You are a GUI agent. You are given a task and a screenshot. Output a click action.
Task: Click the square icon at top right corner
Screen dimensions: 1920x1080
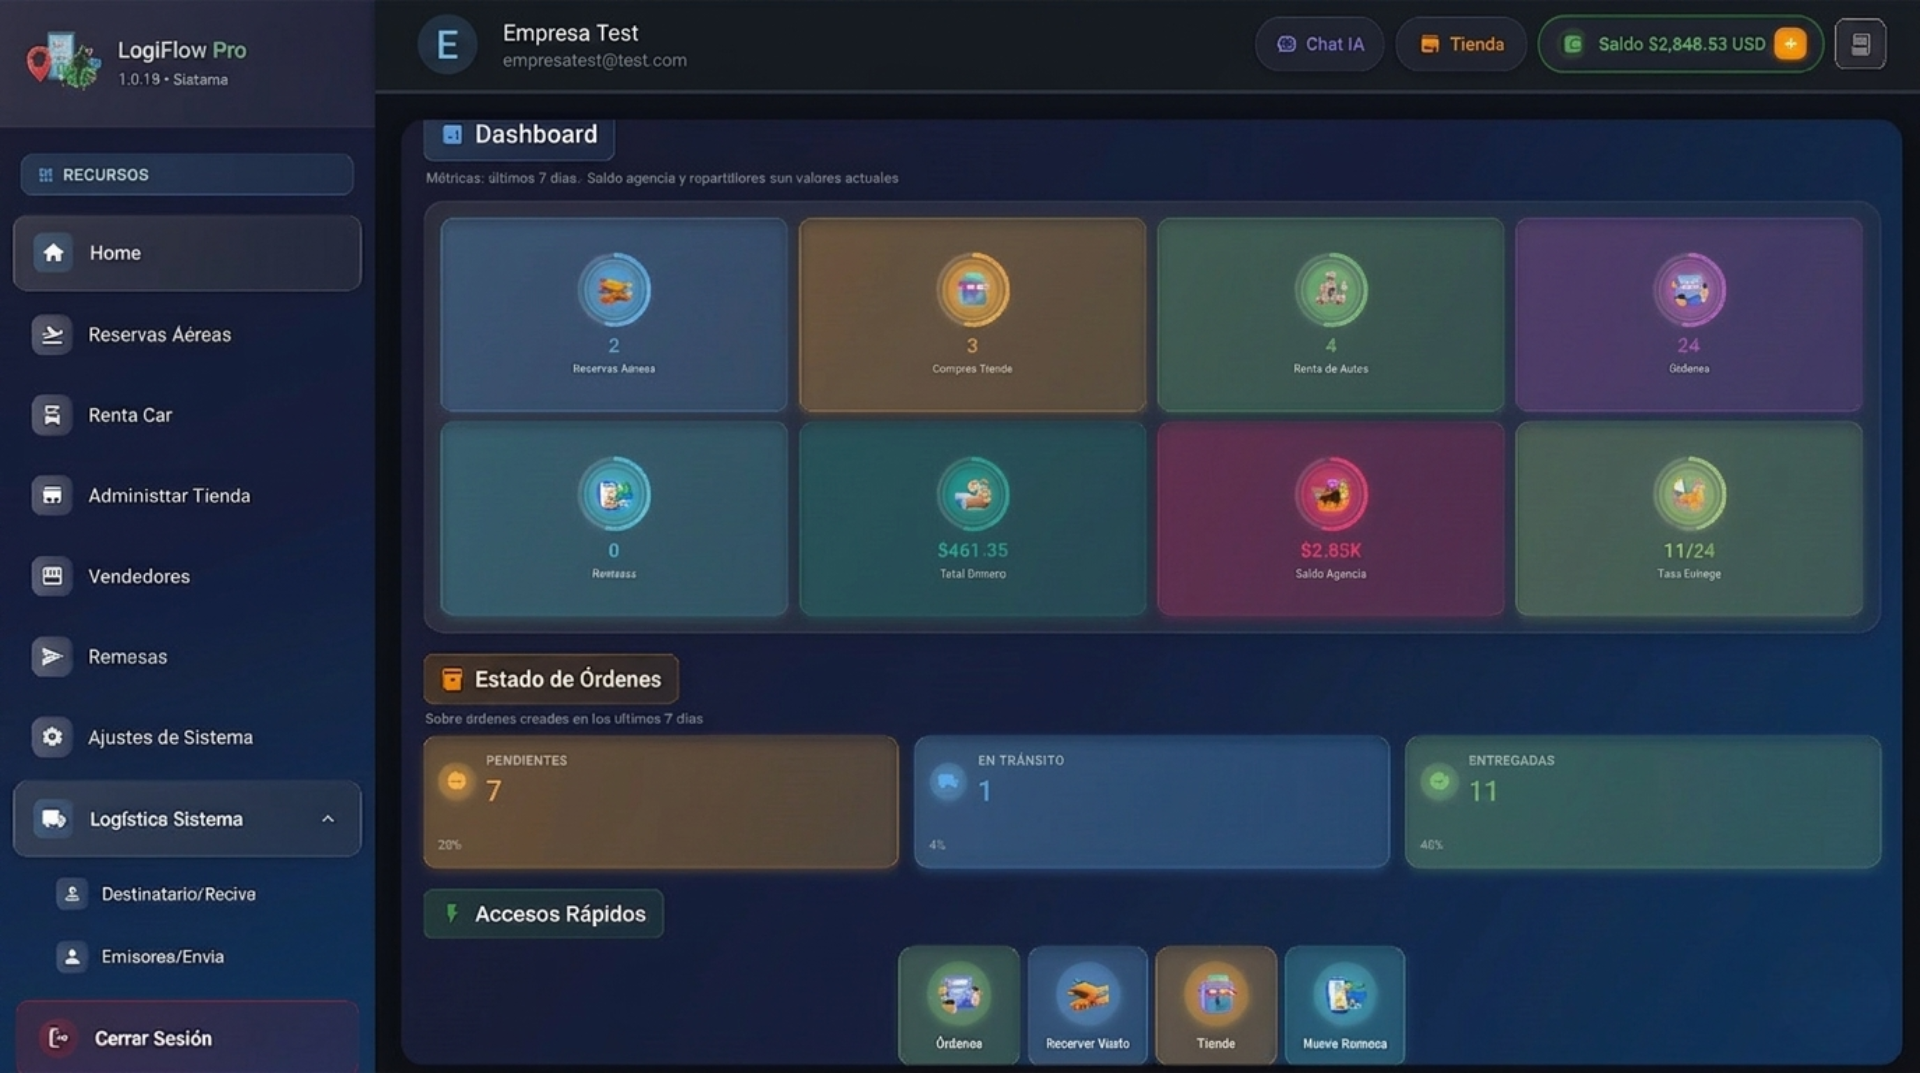pyautogui.click(x=1860, y=44)
